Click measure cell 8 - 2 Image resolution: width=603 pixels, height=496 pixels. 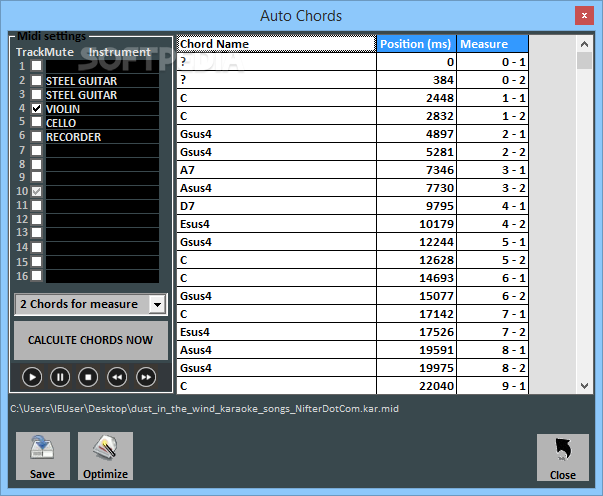[493, 368]
